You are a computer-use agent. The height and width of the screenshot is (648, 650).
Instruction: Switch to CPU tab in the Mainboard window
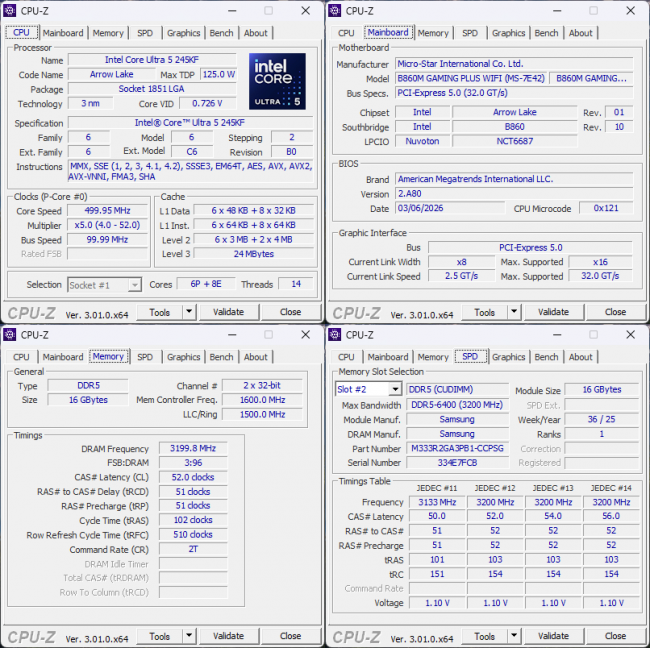point(346,33)
